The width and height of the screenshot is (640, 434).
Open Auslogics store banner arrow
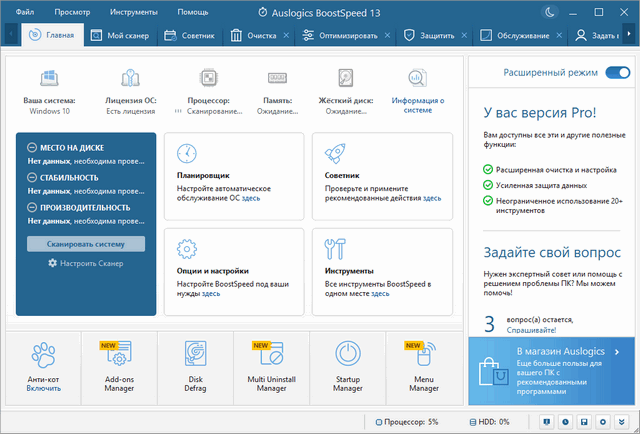(x=618, y=351)
